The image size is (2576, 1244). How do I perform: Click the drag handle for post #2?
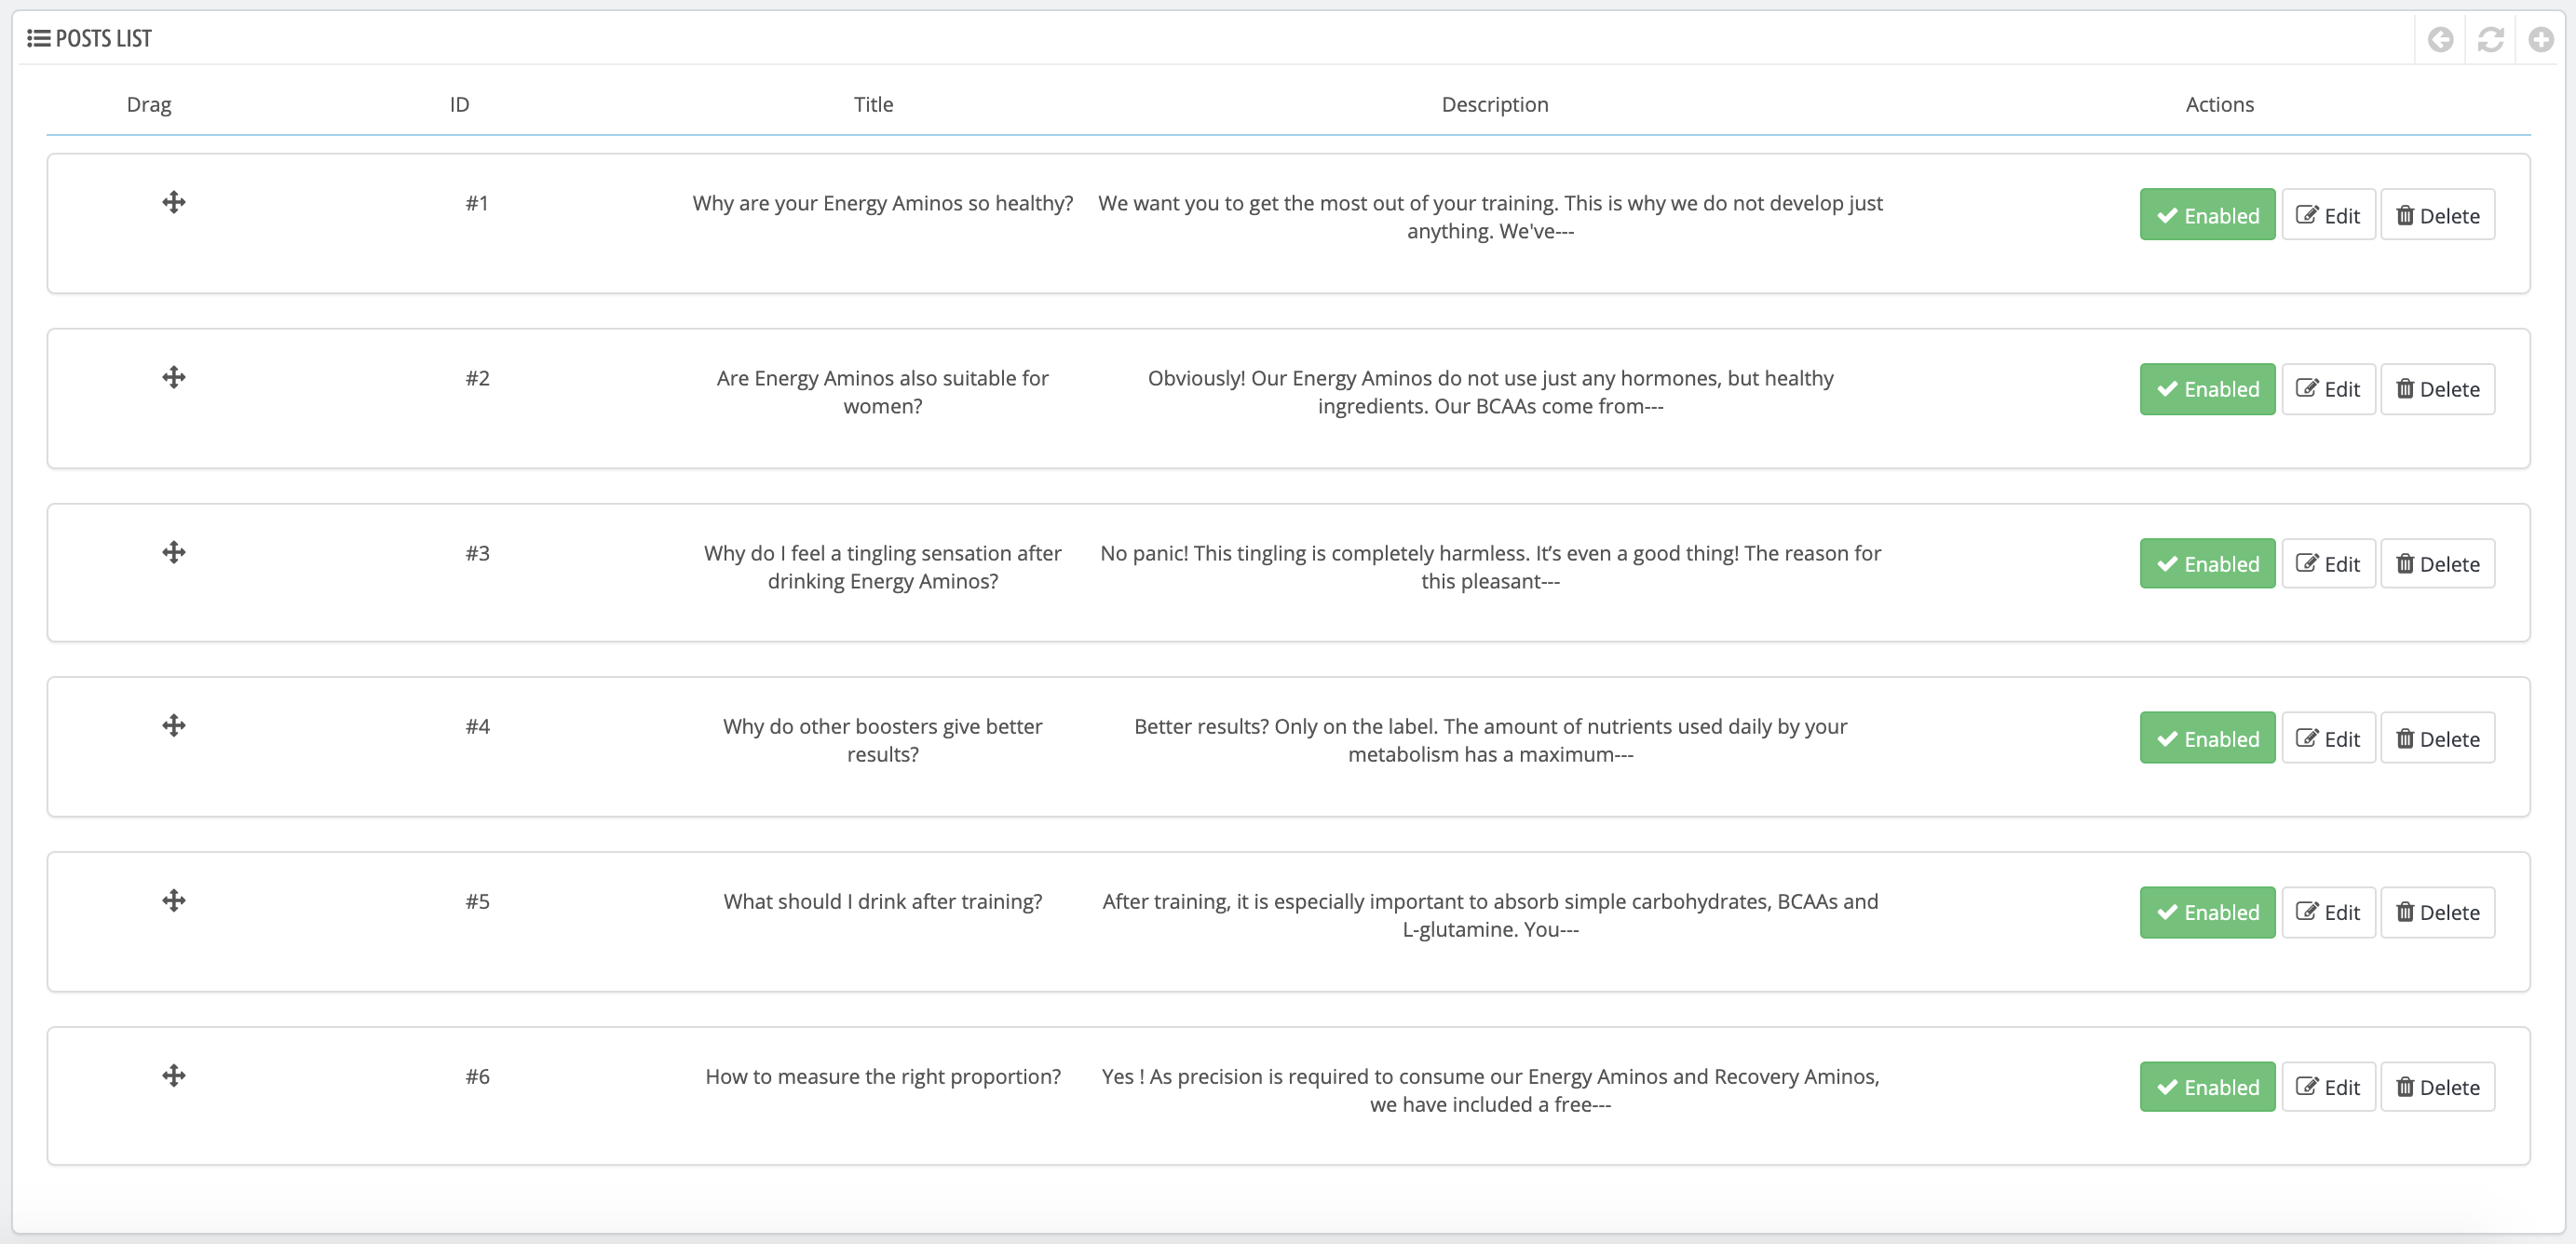174,378
